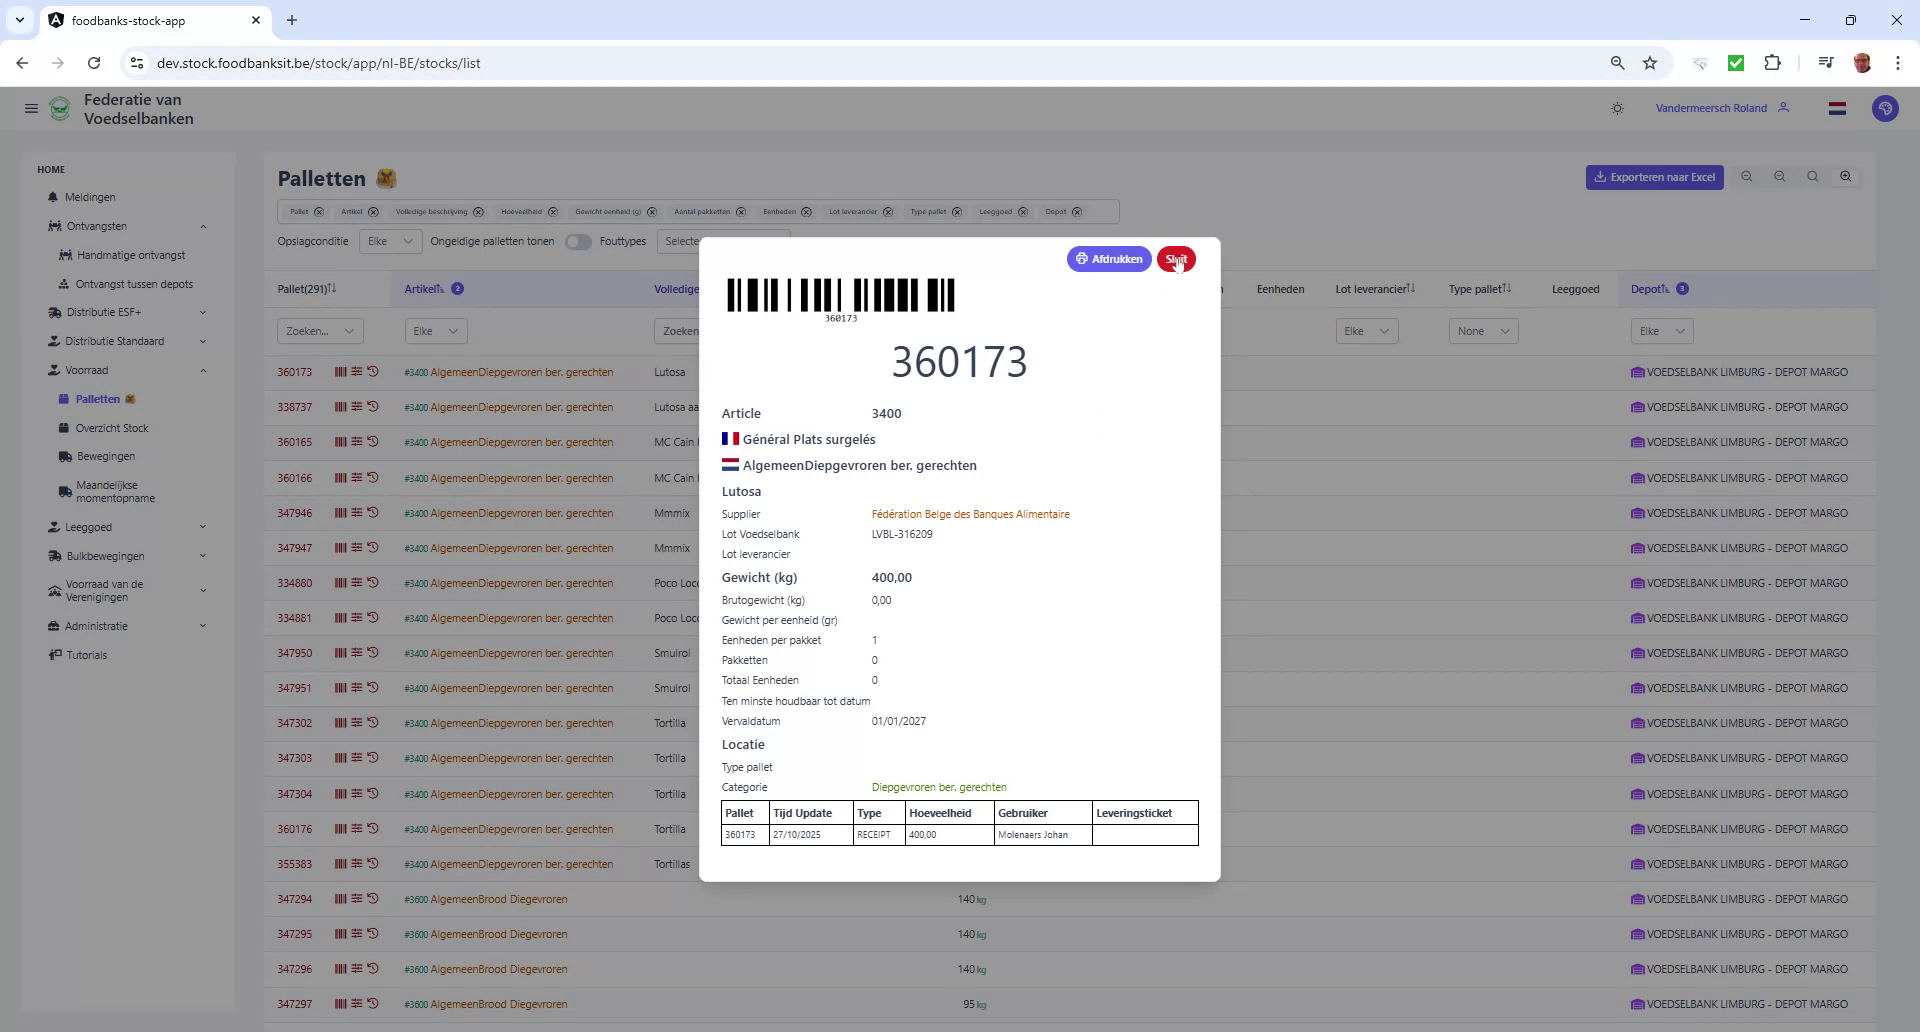
Task: Dismiss the Leeggoed filter chip
Action: click(x=1021, y=211)
